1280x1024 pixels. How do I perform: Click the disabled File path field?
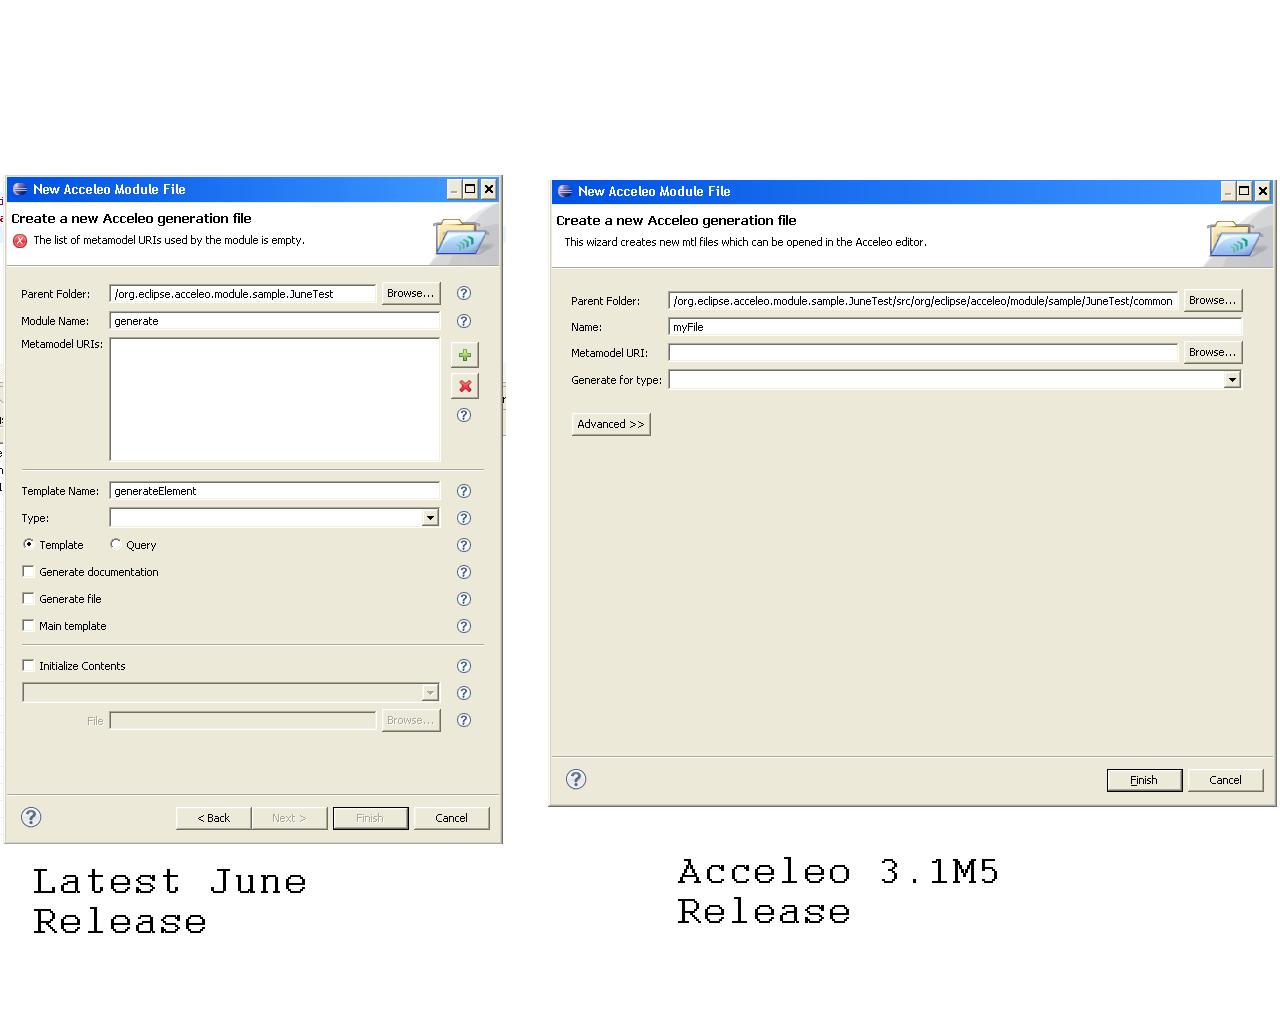tap(243, 720)
